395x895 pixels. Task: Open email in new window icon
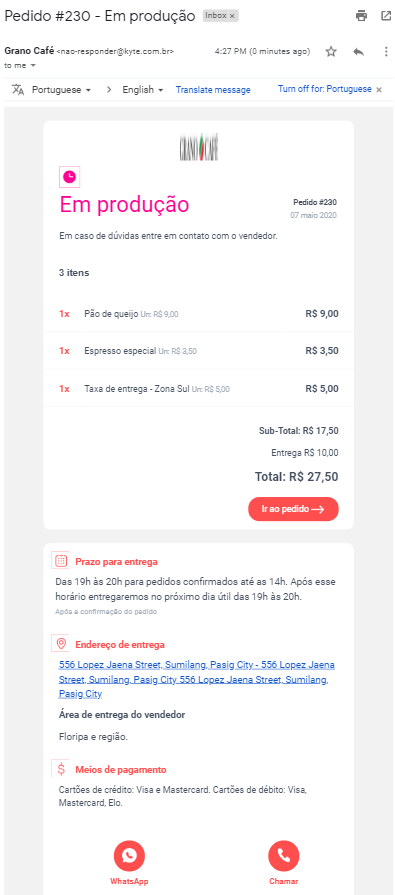pyautogui.click(x=386, y=16)
